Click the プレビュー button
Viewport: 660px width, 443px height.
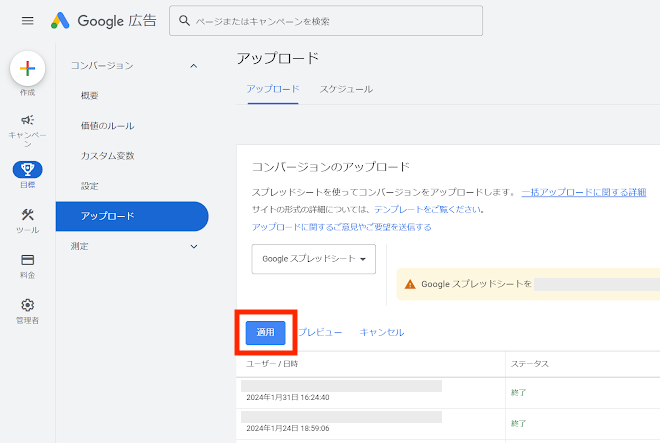[320, 333]
